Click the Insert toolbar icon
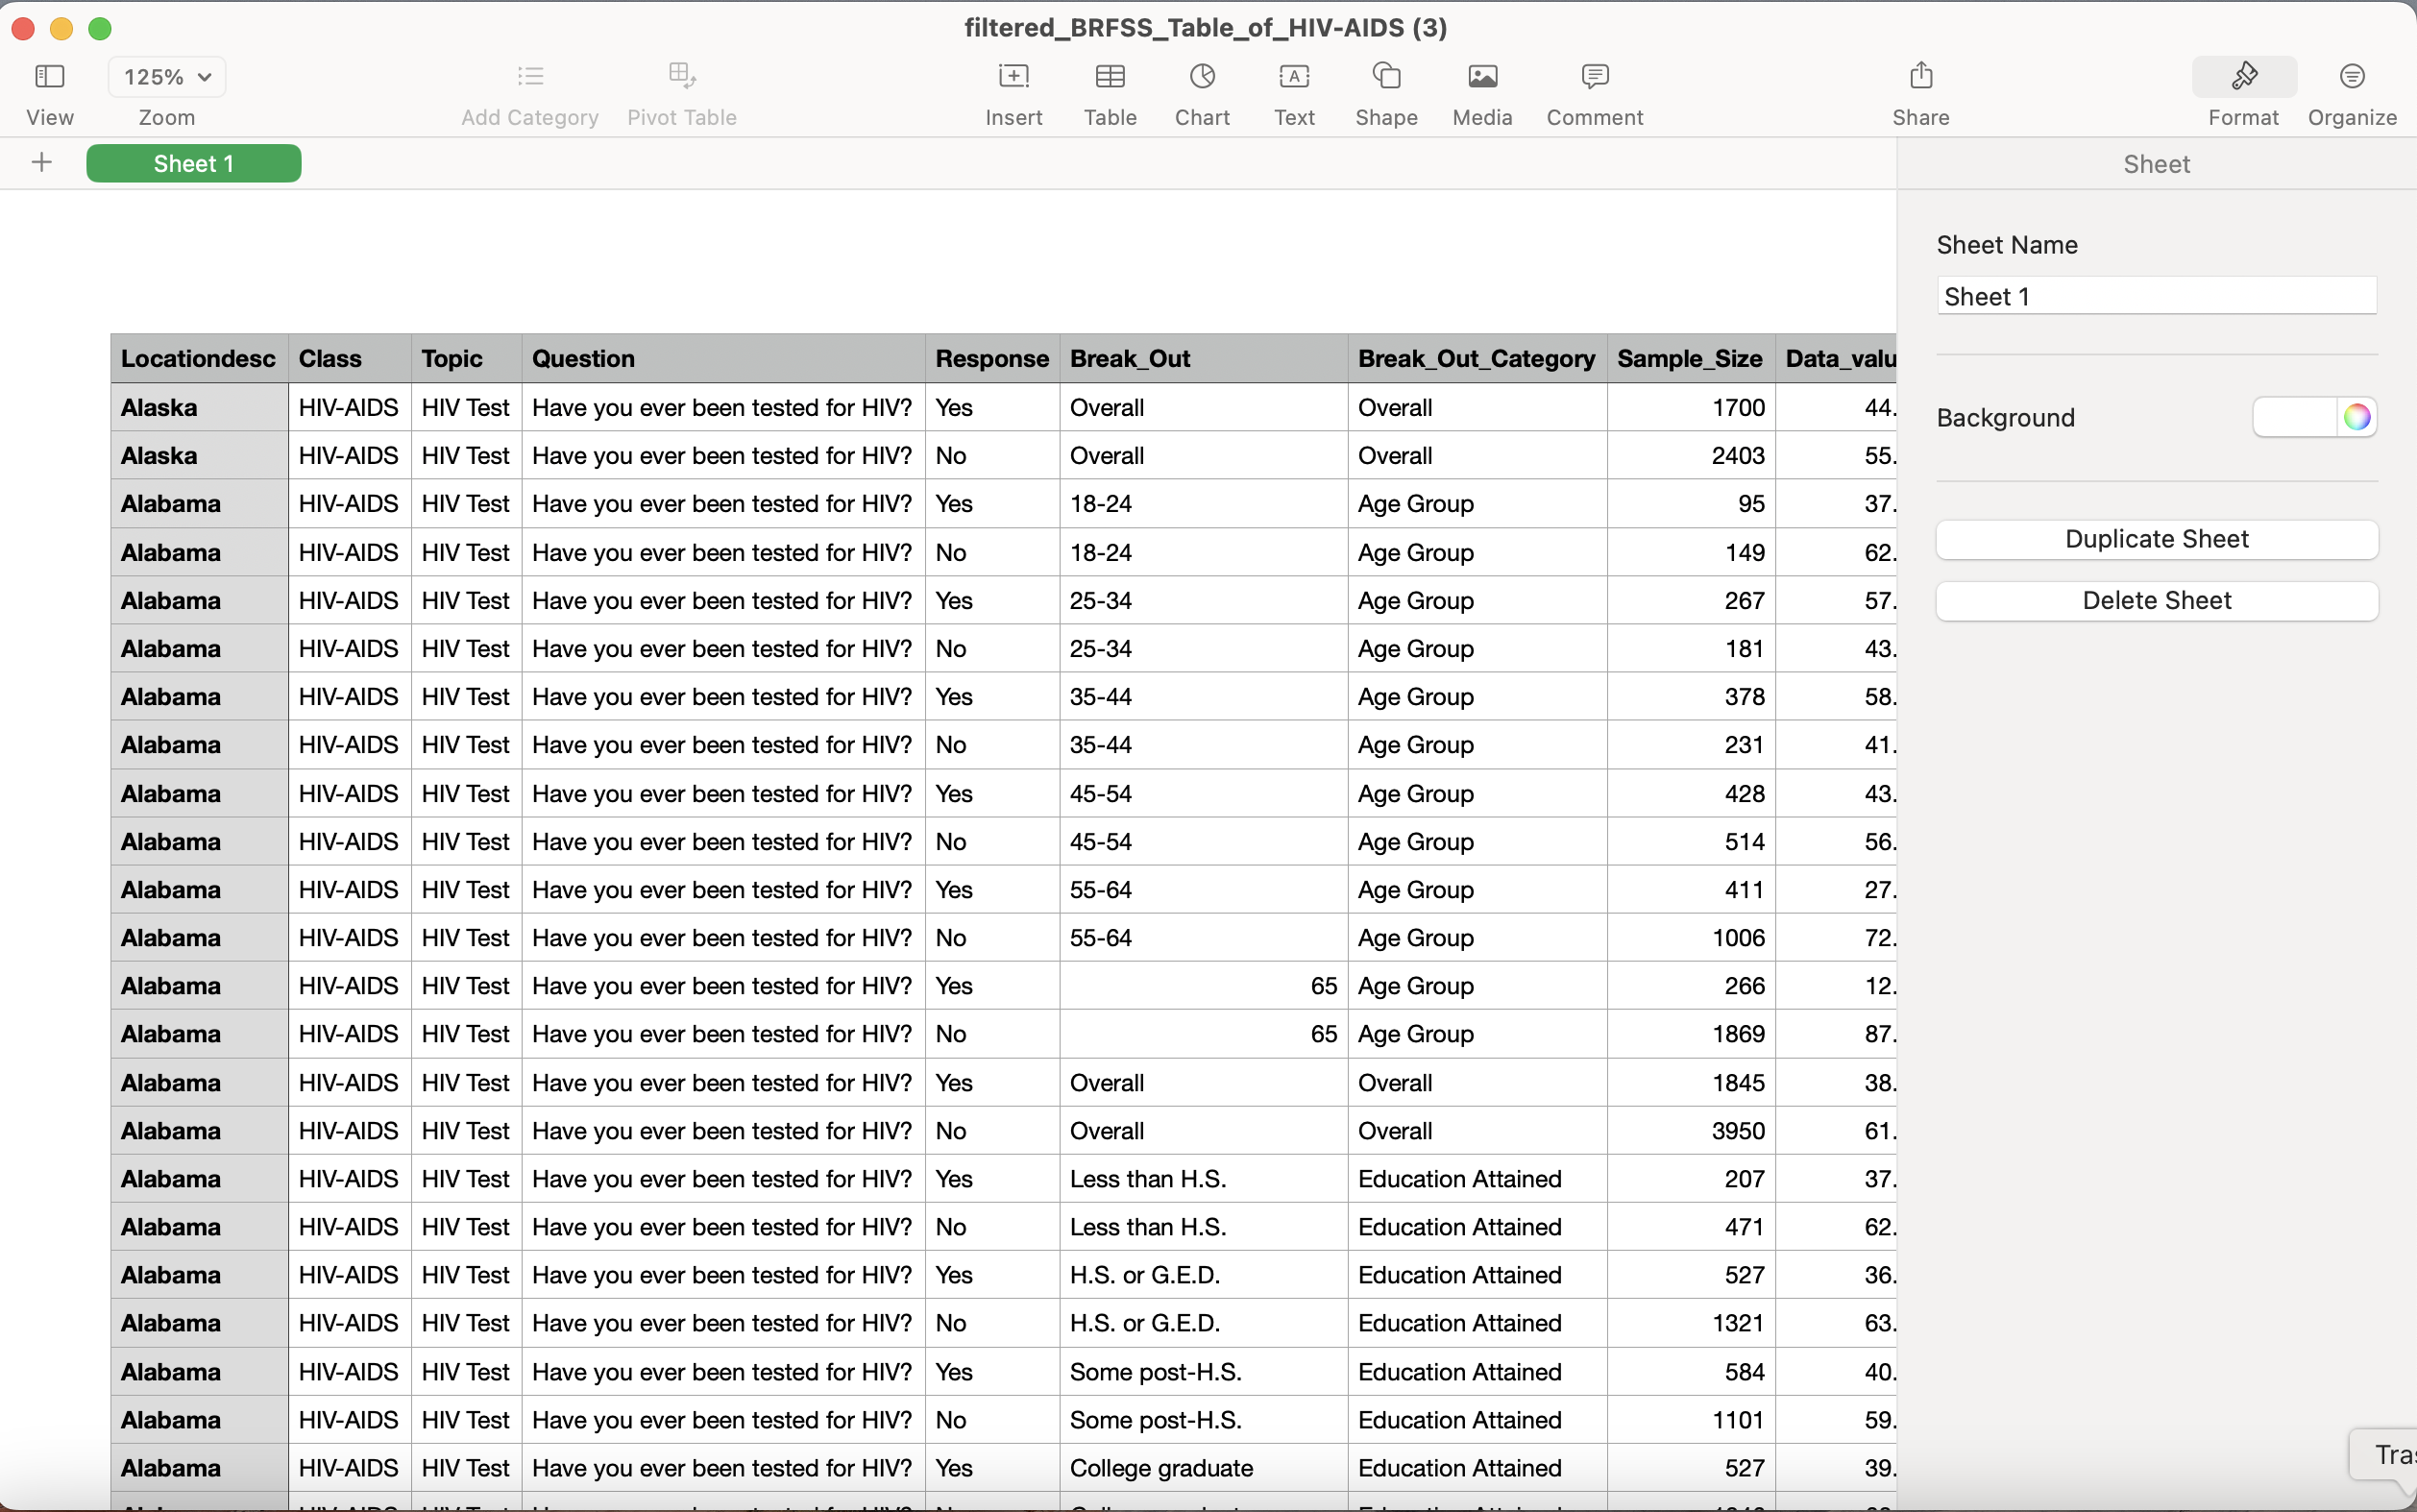 [1013, 77]
